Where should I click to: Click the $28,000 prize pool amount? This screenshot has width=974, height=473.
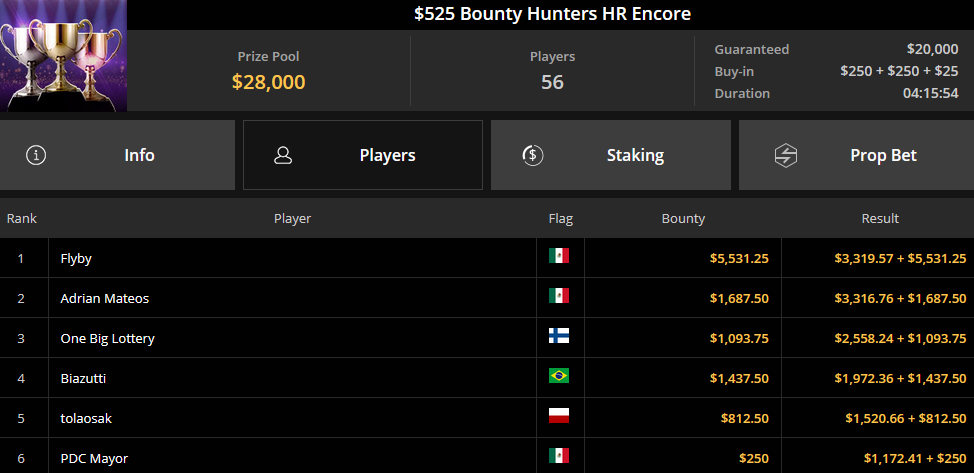268,82
